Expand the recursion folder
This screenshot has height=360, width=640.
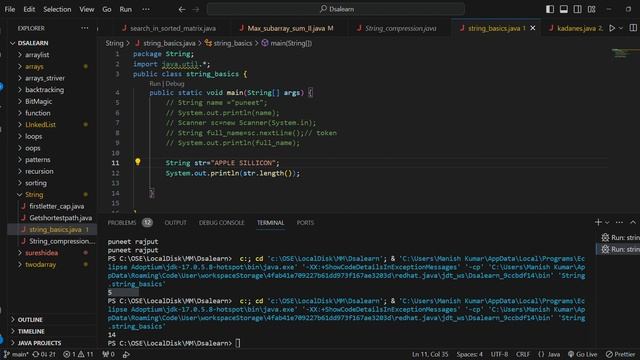[x=39, y=171]
